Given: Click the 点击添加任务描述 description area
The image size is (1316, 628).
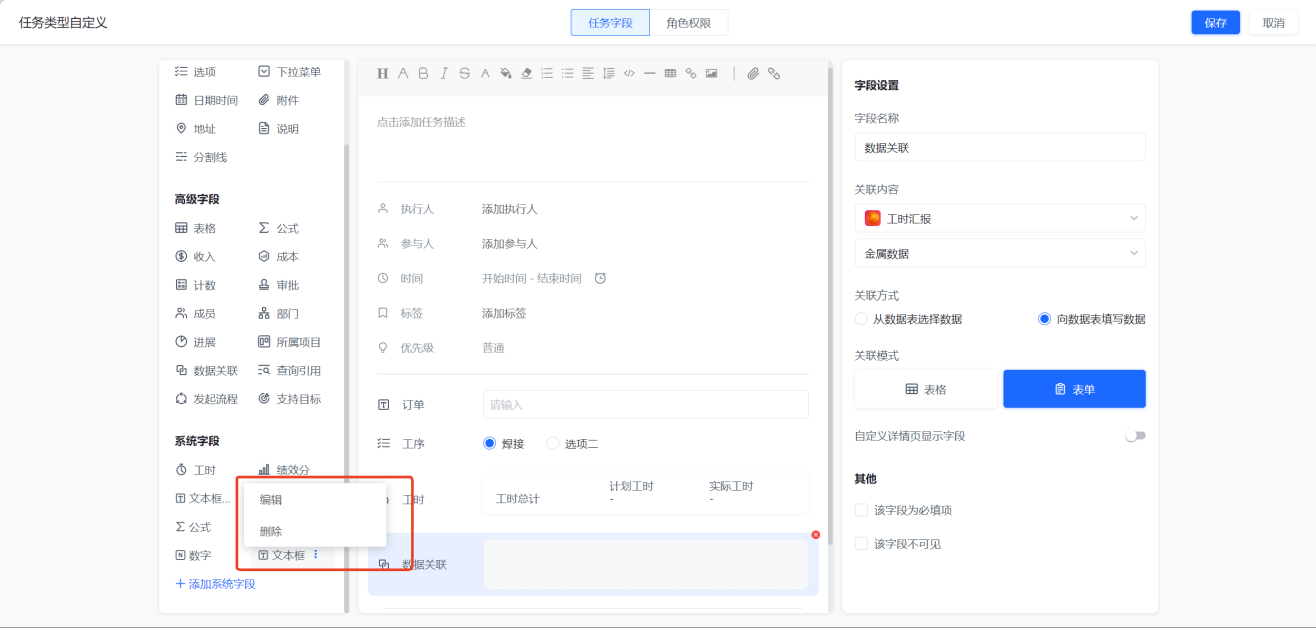Looking at the screenshot, I should (x=421, y=122).
